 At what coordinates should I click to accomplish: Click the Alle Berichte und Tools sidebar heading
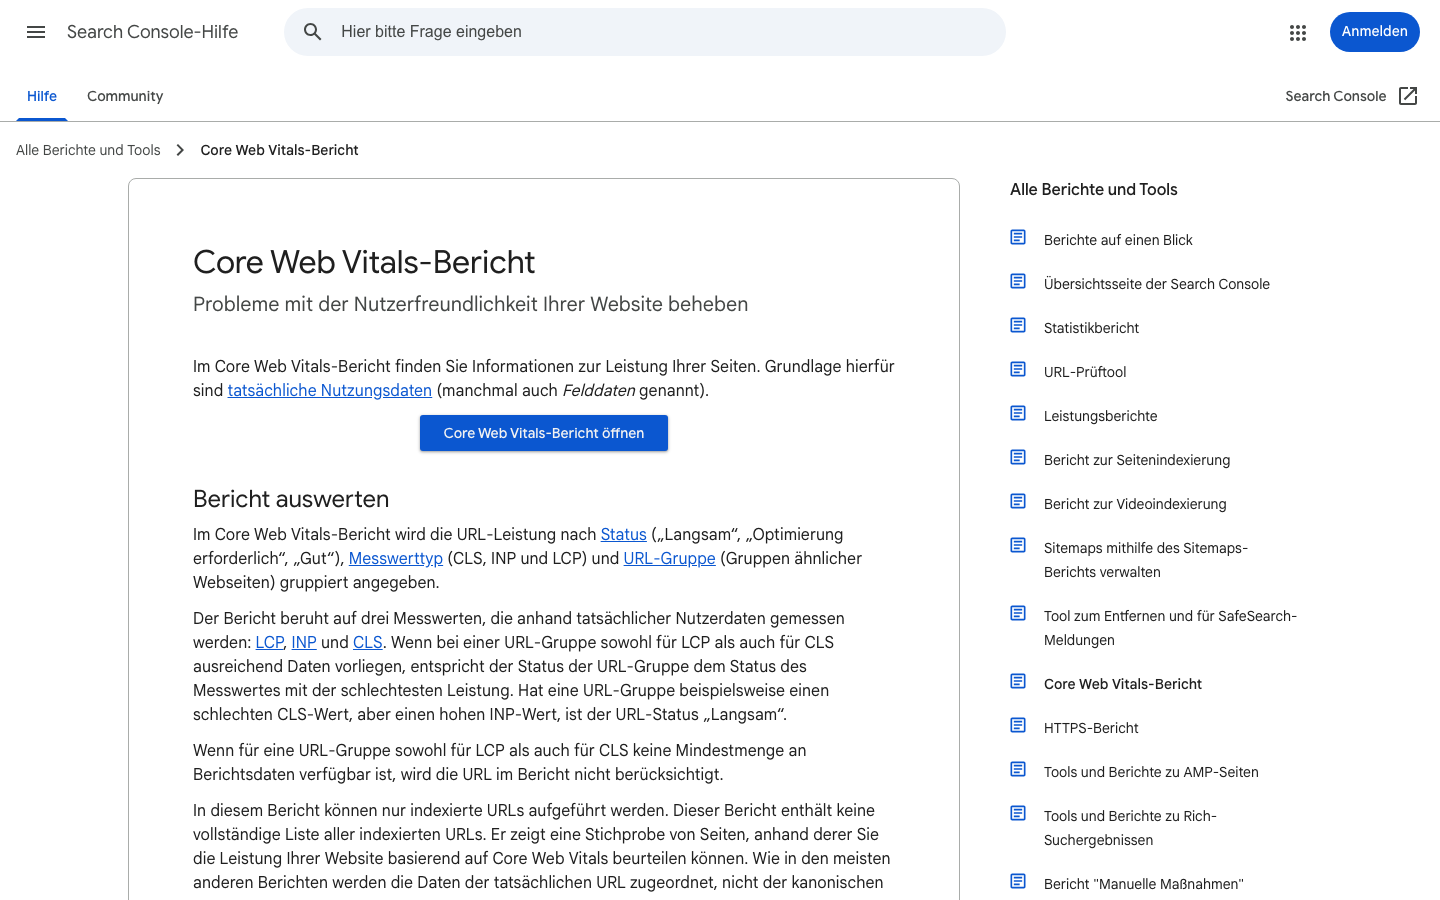(x=1094, y=190)
